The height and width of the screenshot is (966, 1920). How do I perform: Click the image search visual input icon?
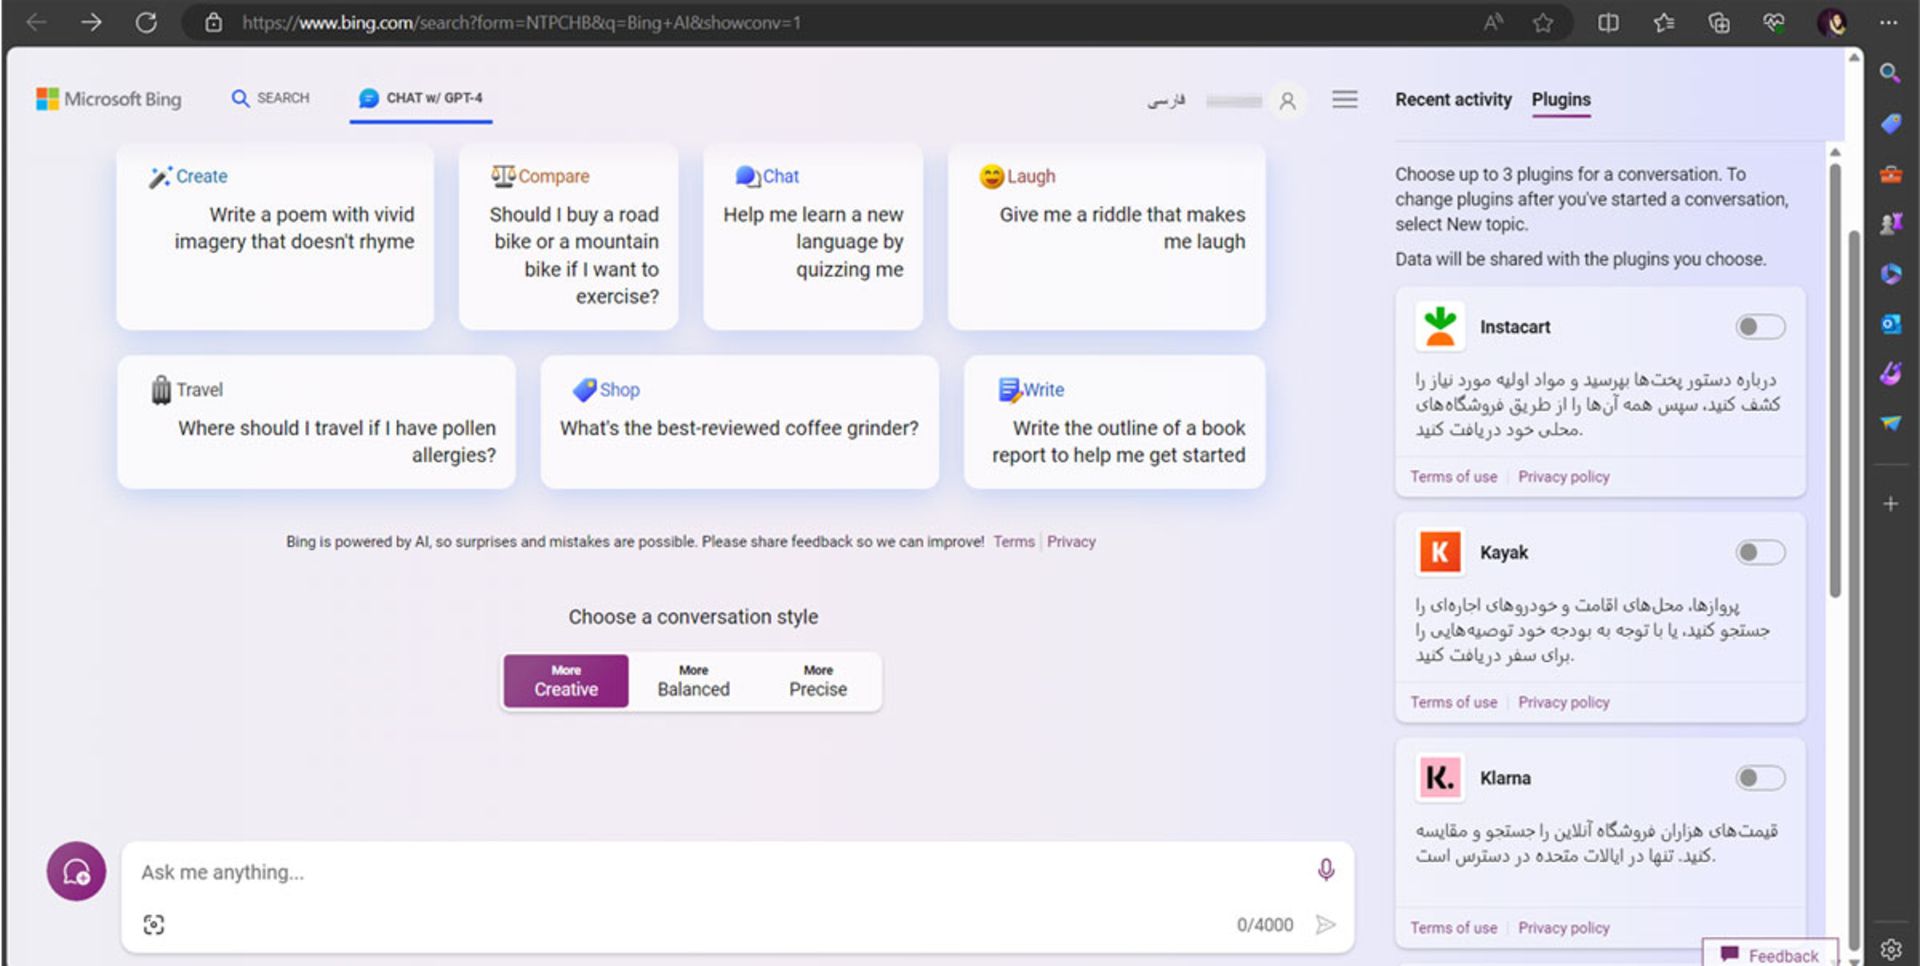(153, 925)
